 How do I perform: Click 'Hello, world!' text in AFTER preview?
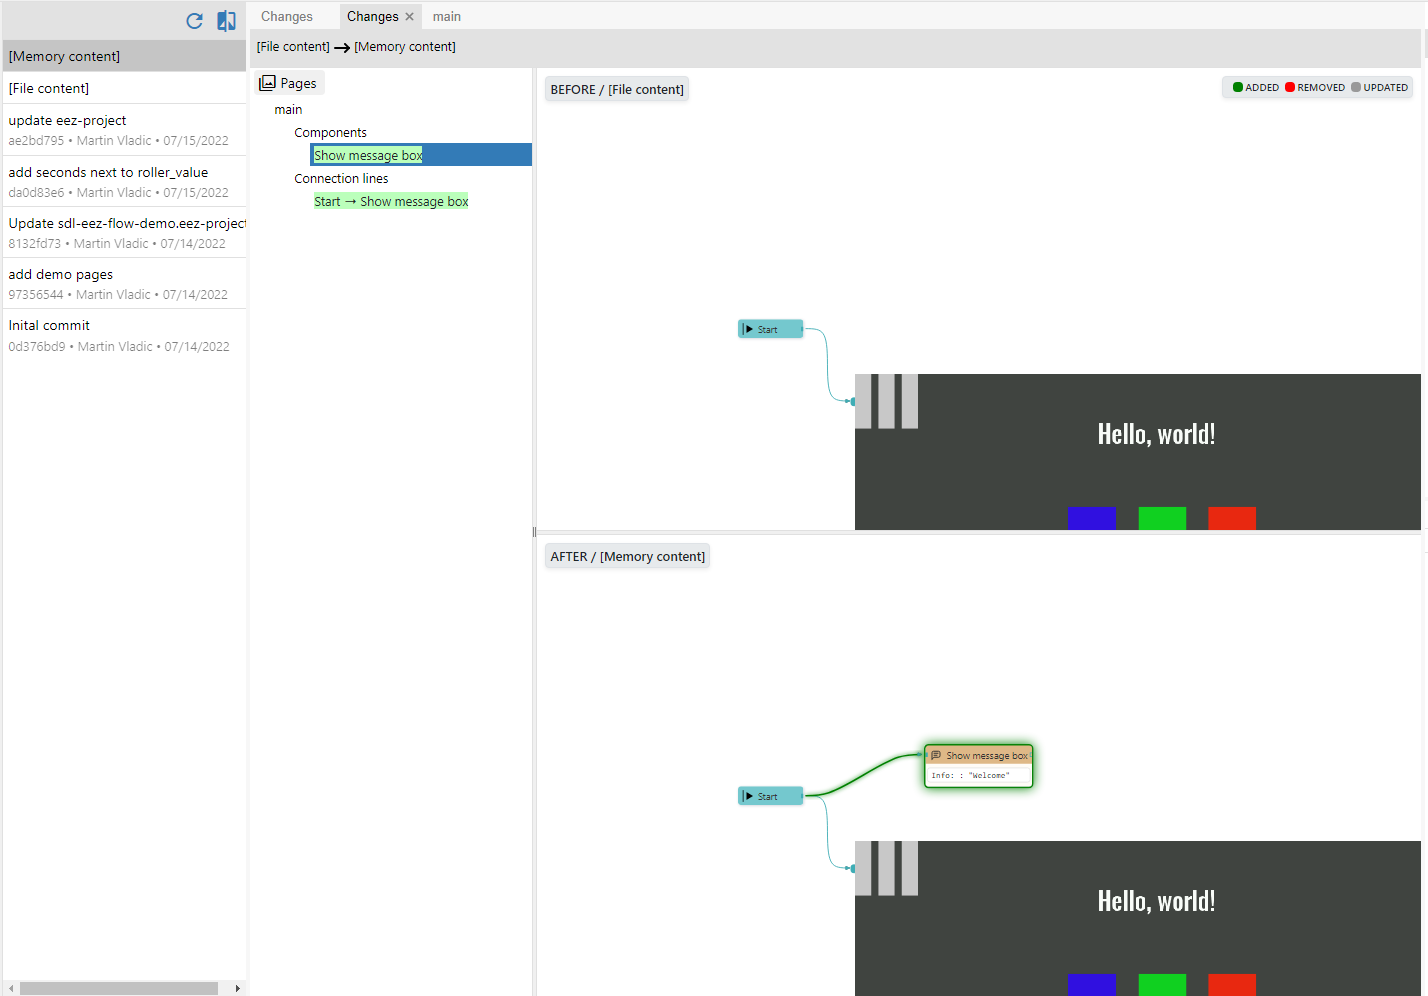(x=1157, y=901)
